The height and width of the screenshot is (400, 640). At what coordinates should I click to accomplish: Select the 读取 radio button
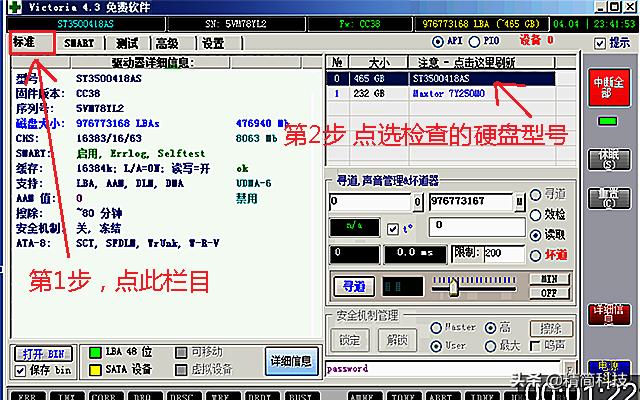point(536,235)
